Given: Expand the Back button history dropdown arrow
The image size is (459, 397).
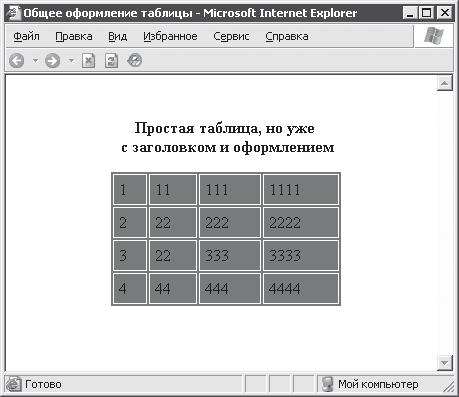Looking at the screenshot, I should (x=35, y=61).
